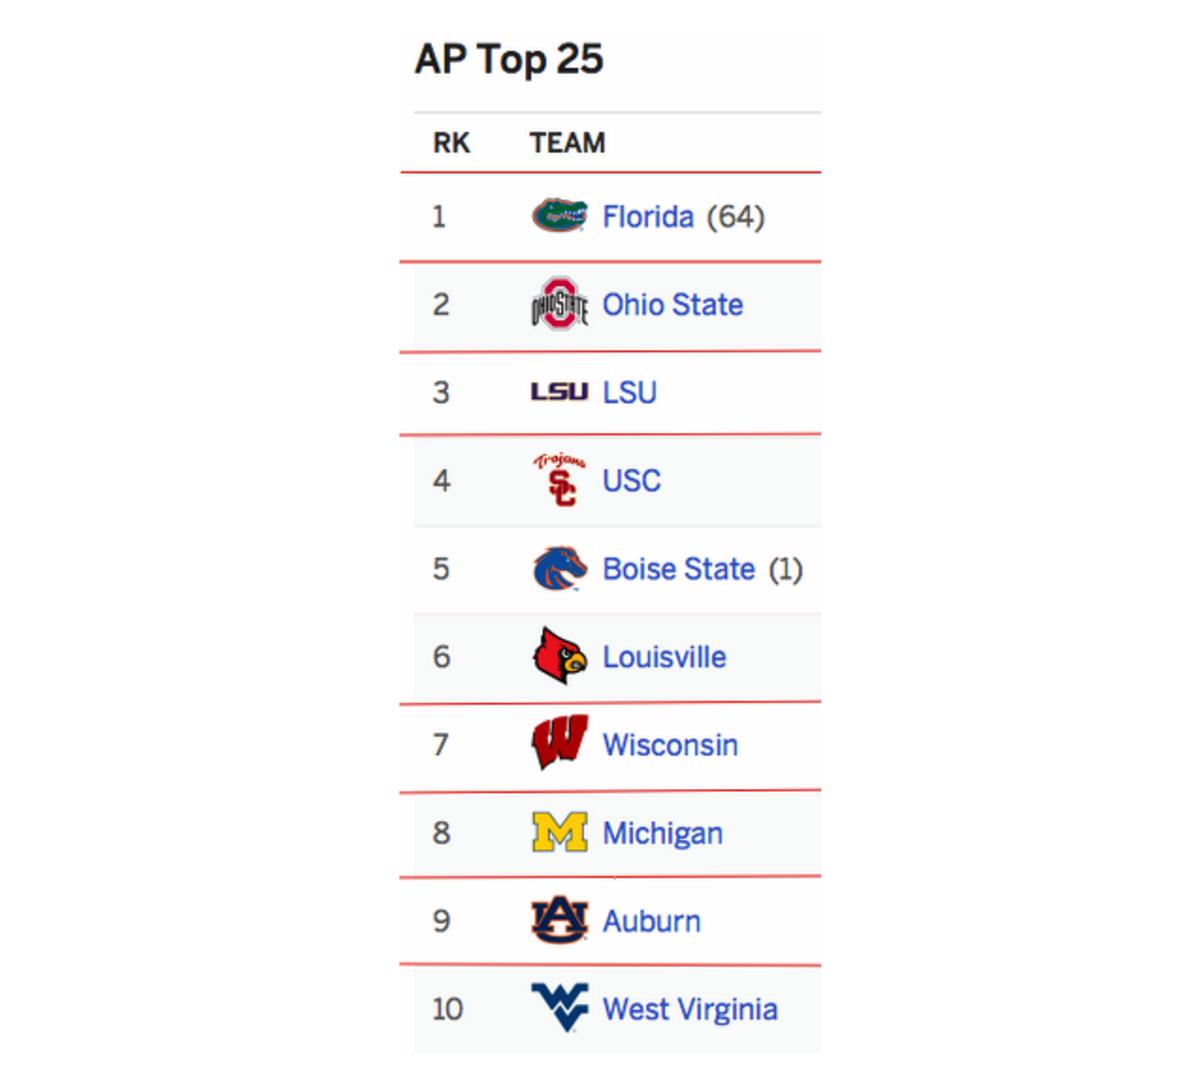This screenshot has height=1089, width=1200.
Task: Open the Florida team link
Action: 648,217
